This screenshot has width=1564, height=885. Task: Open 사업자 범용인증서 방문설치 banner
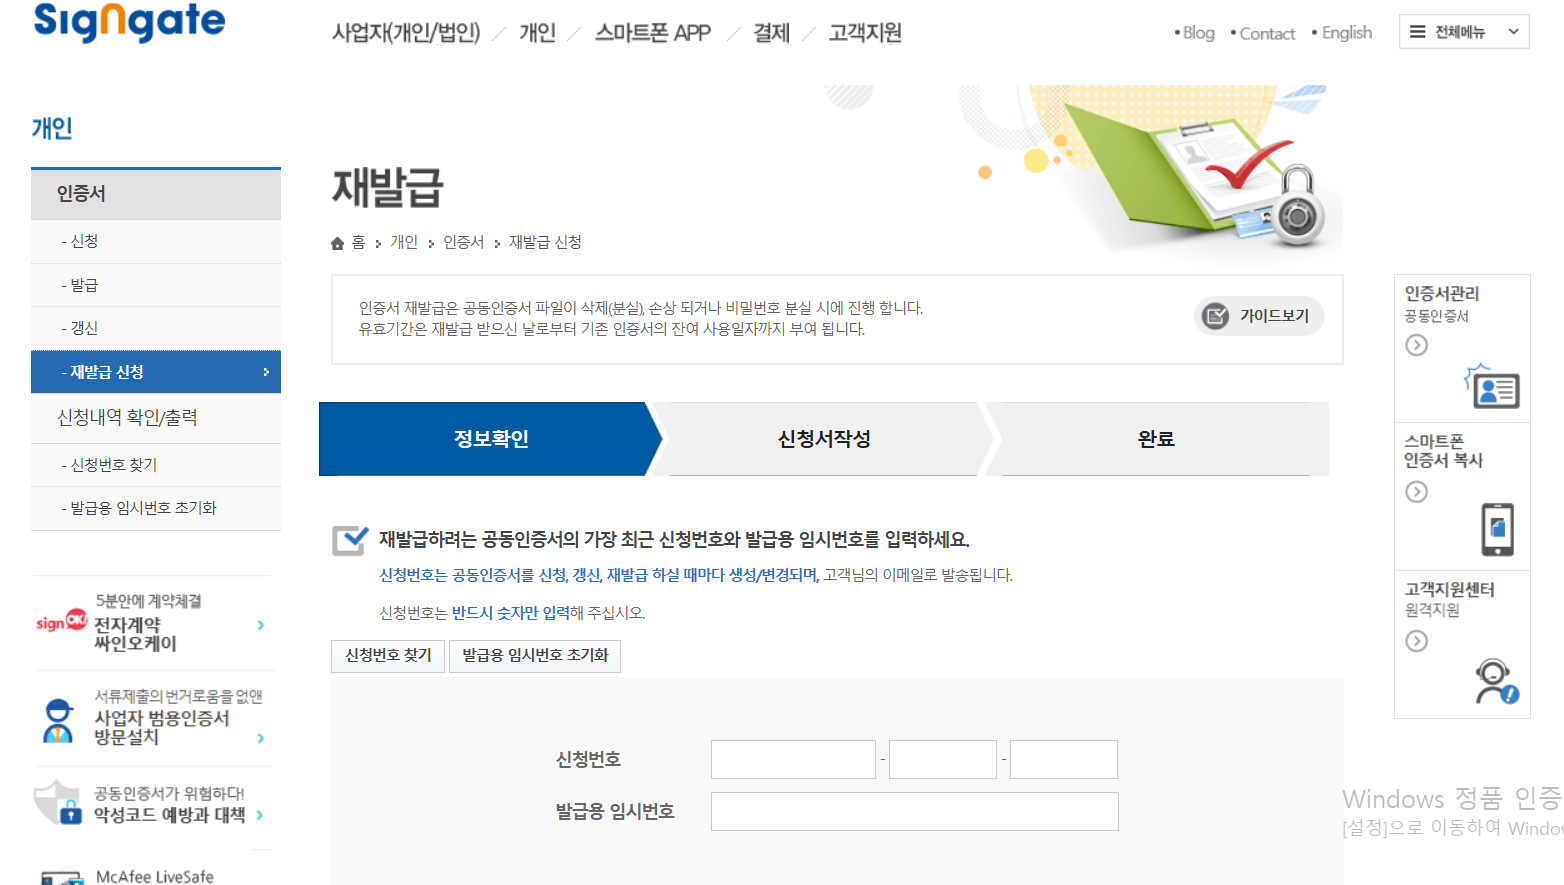tap(154, 719)
